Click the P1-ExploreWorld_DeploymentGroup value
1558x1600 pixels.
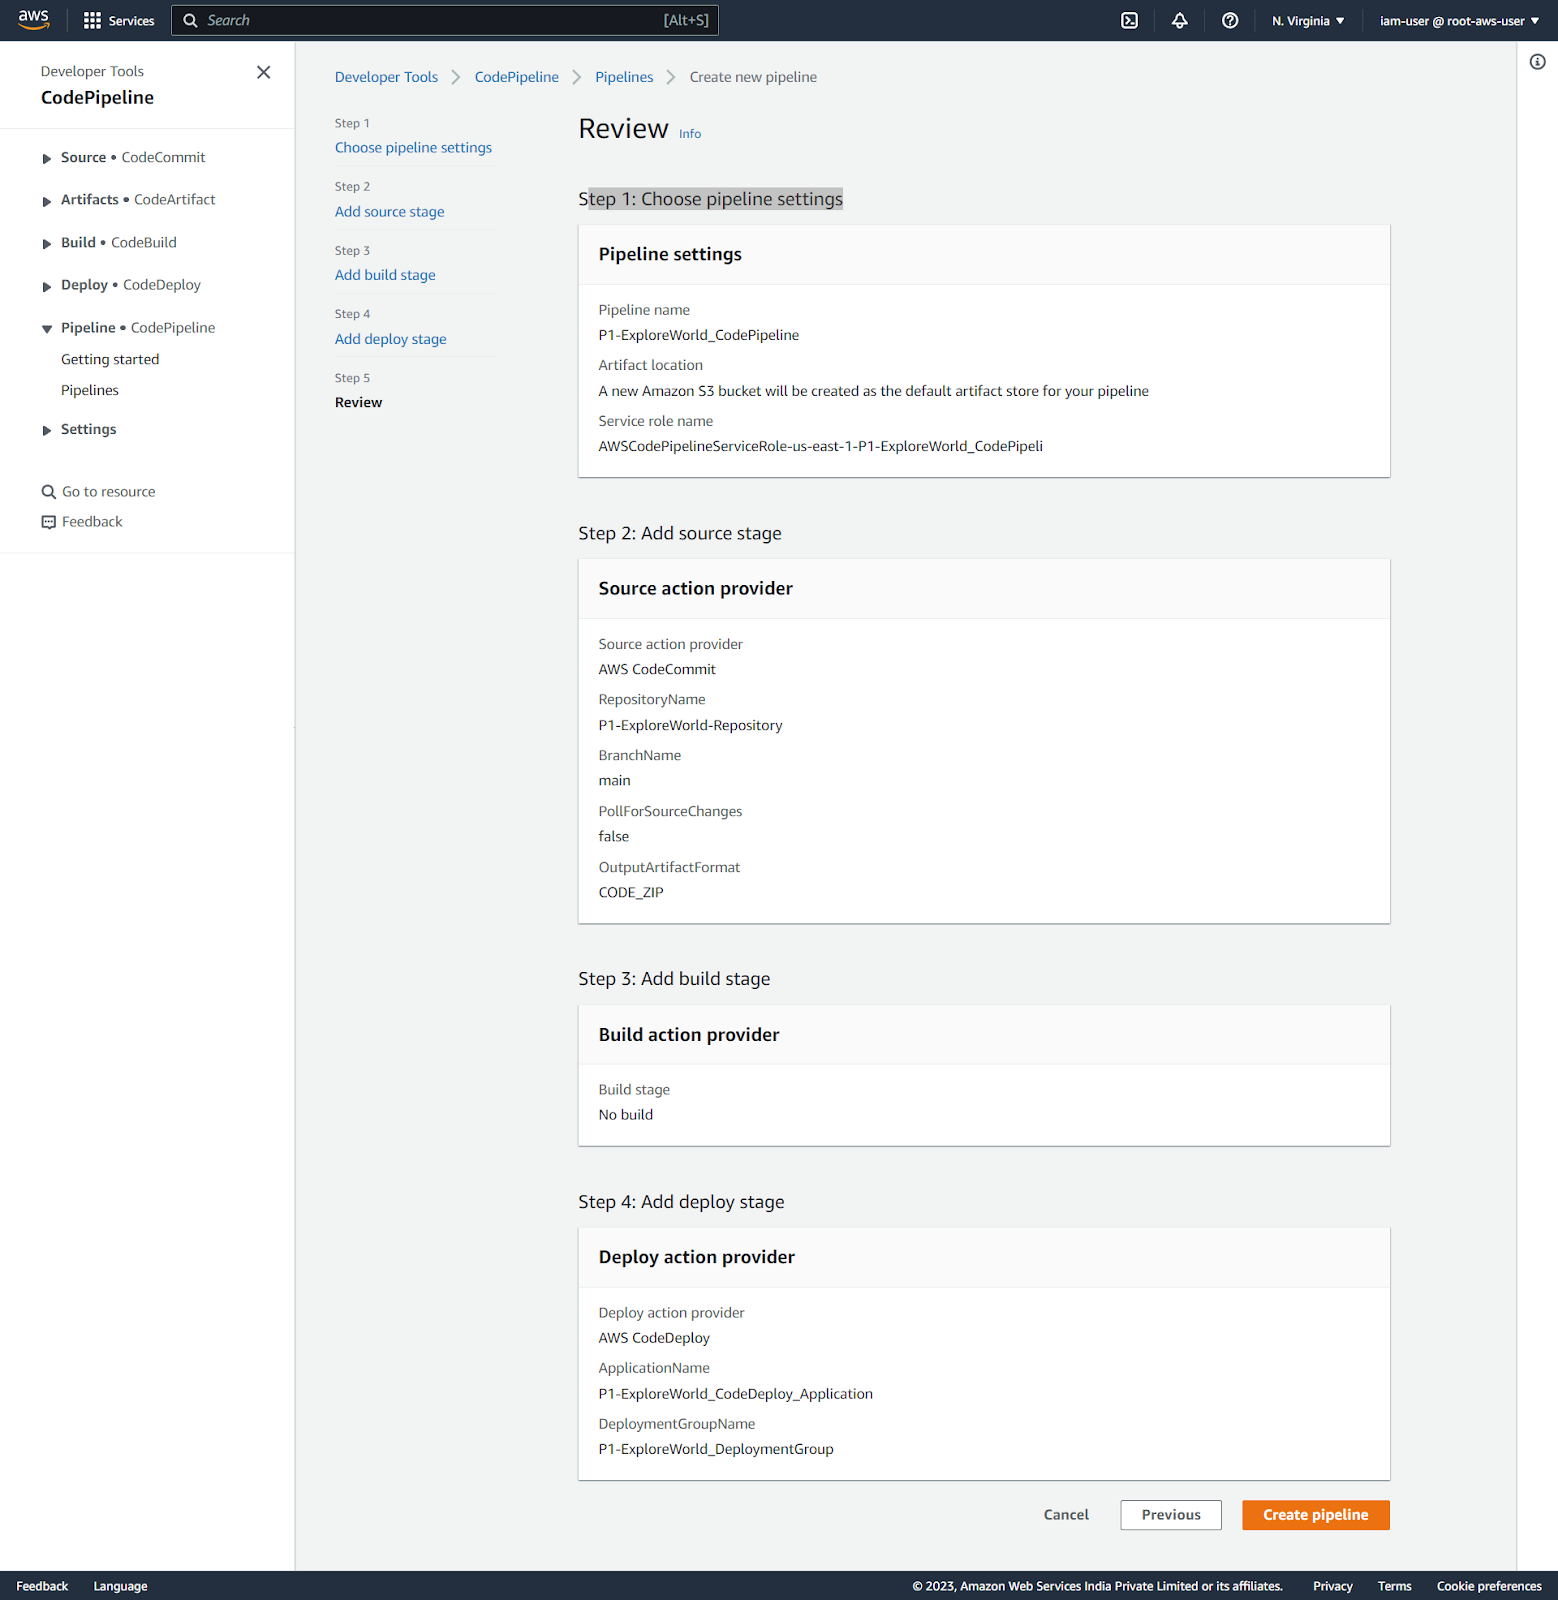tap(716, 1449)
